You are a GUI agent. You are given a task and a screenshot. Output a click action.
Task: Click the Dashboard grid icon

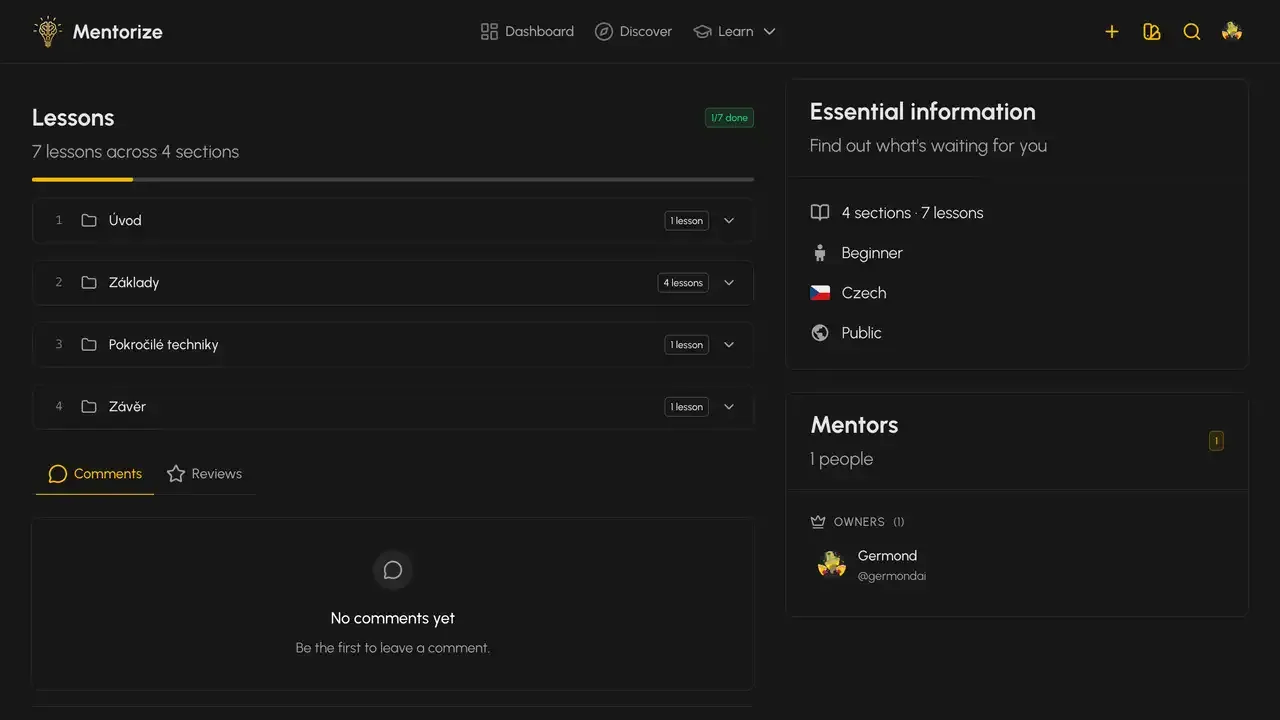pyautogui.click(x=489, y=31)
